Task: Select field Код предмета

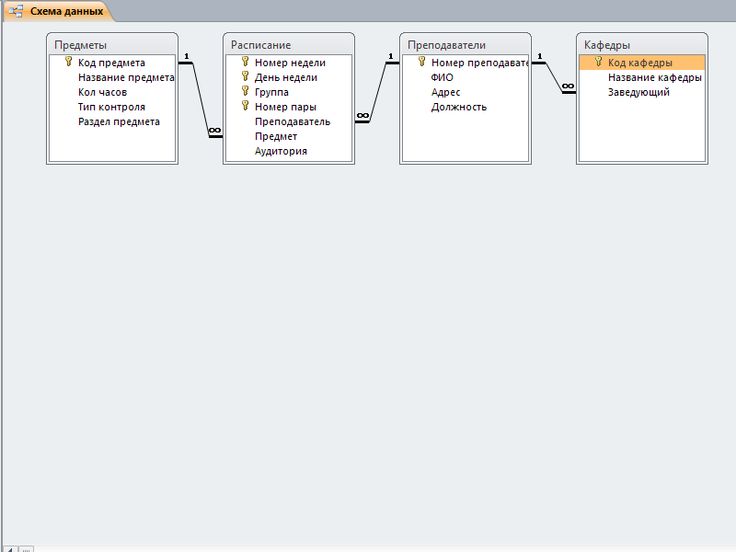Action: point(112,62)
